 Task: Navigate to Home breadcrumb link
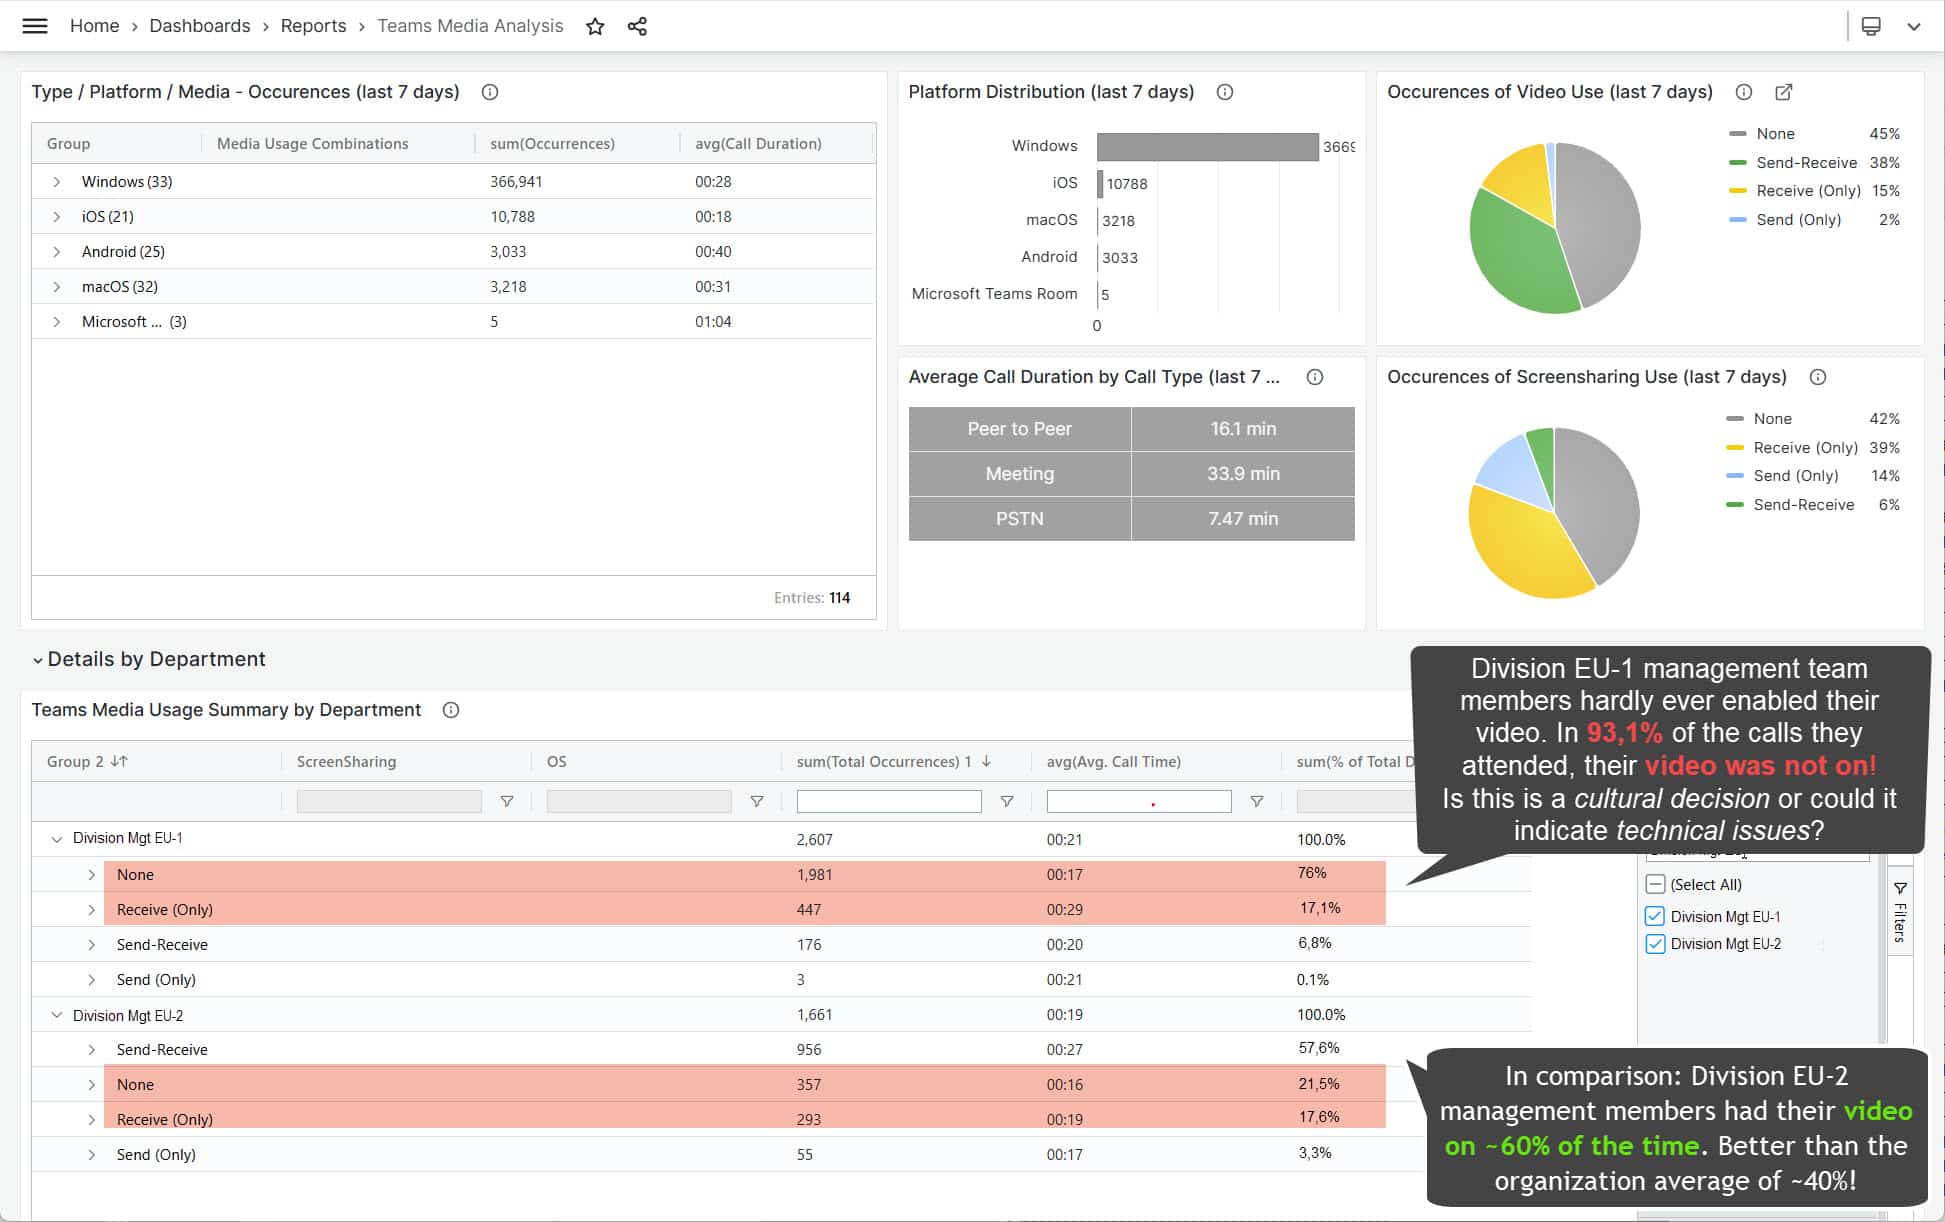(94, 26)
